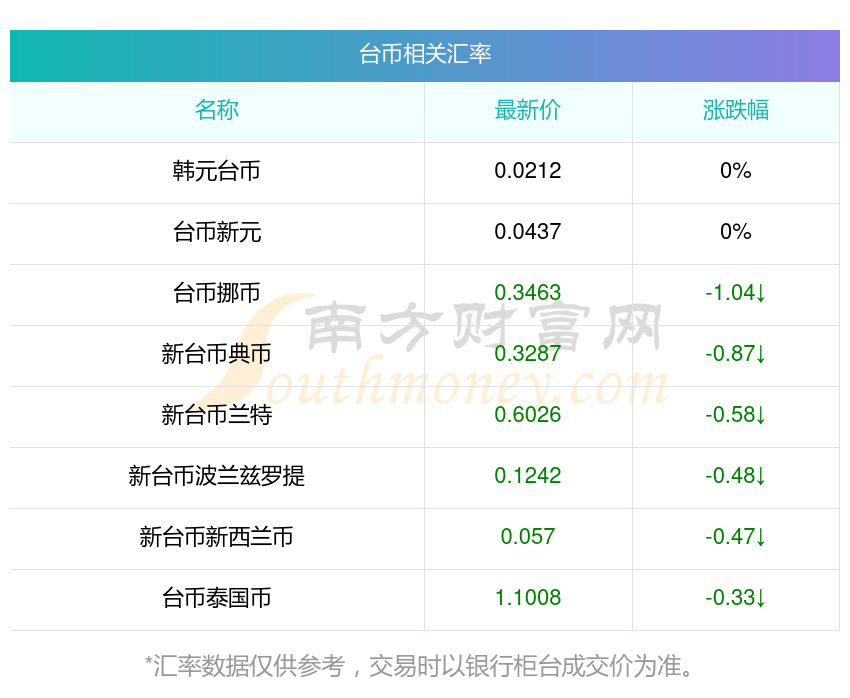
Task: Select the 涨跌幅 column header
Action: (736, 110)
